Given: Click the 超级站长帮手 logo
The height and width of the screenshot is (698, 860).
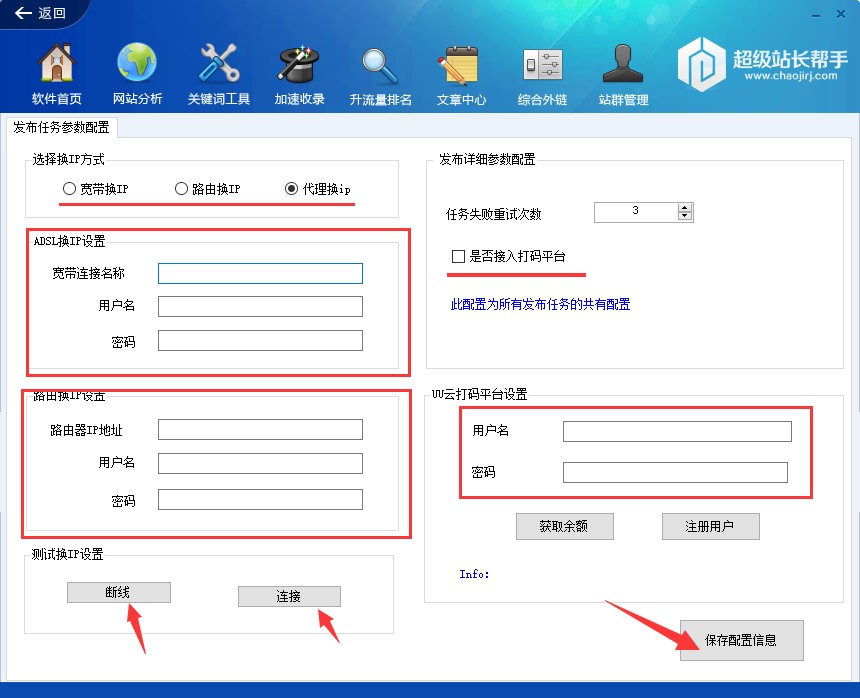Looking at the screenshot, I should tap(762, 65).
